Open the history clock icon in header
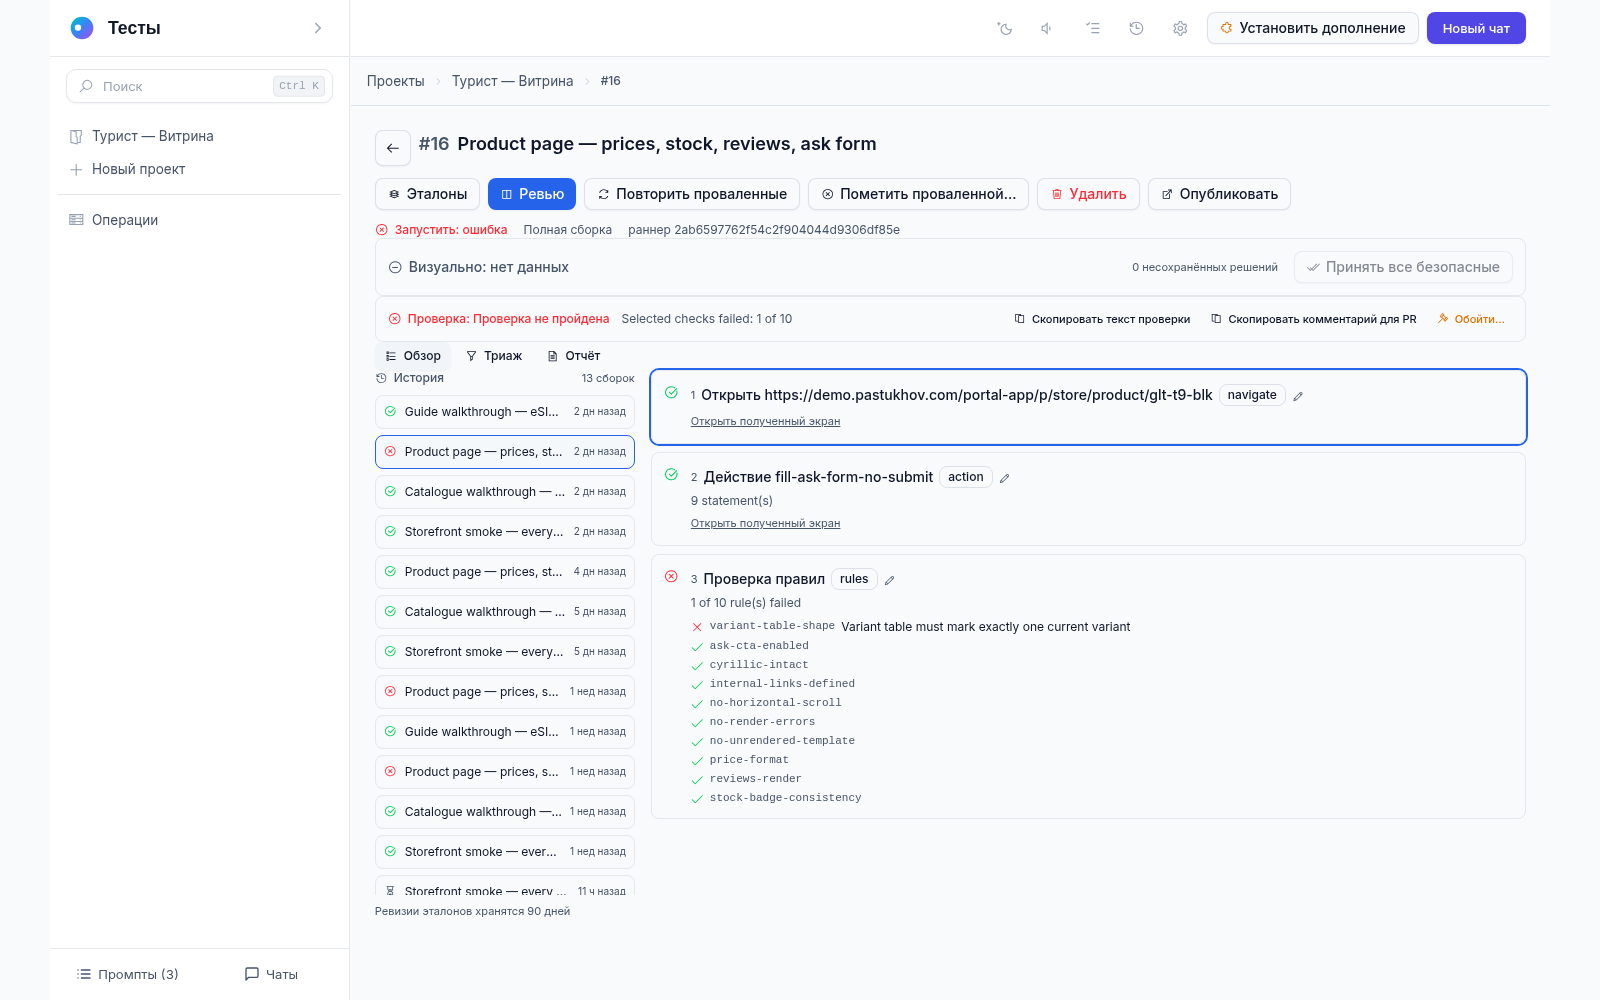The width and height of the screenshot is (1600, 1000). tap(1136, 28)
